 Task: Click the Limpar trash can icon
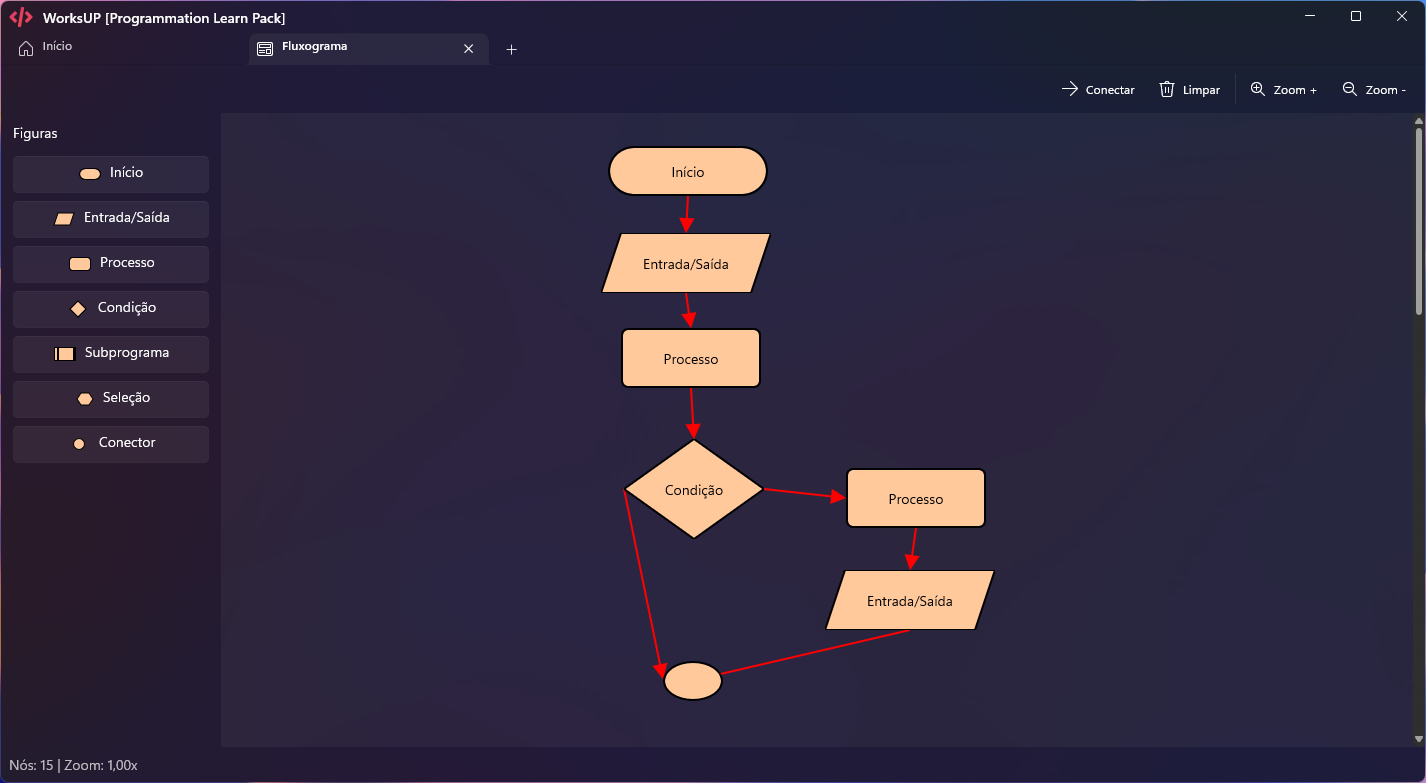click(x=1166, y=89)
